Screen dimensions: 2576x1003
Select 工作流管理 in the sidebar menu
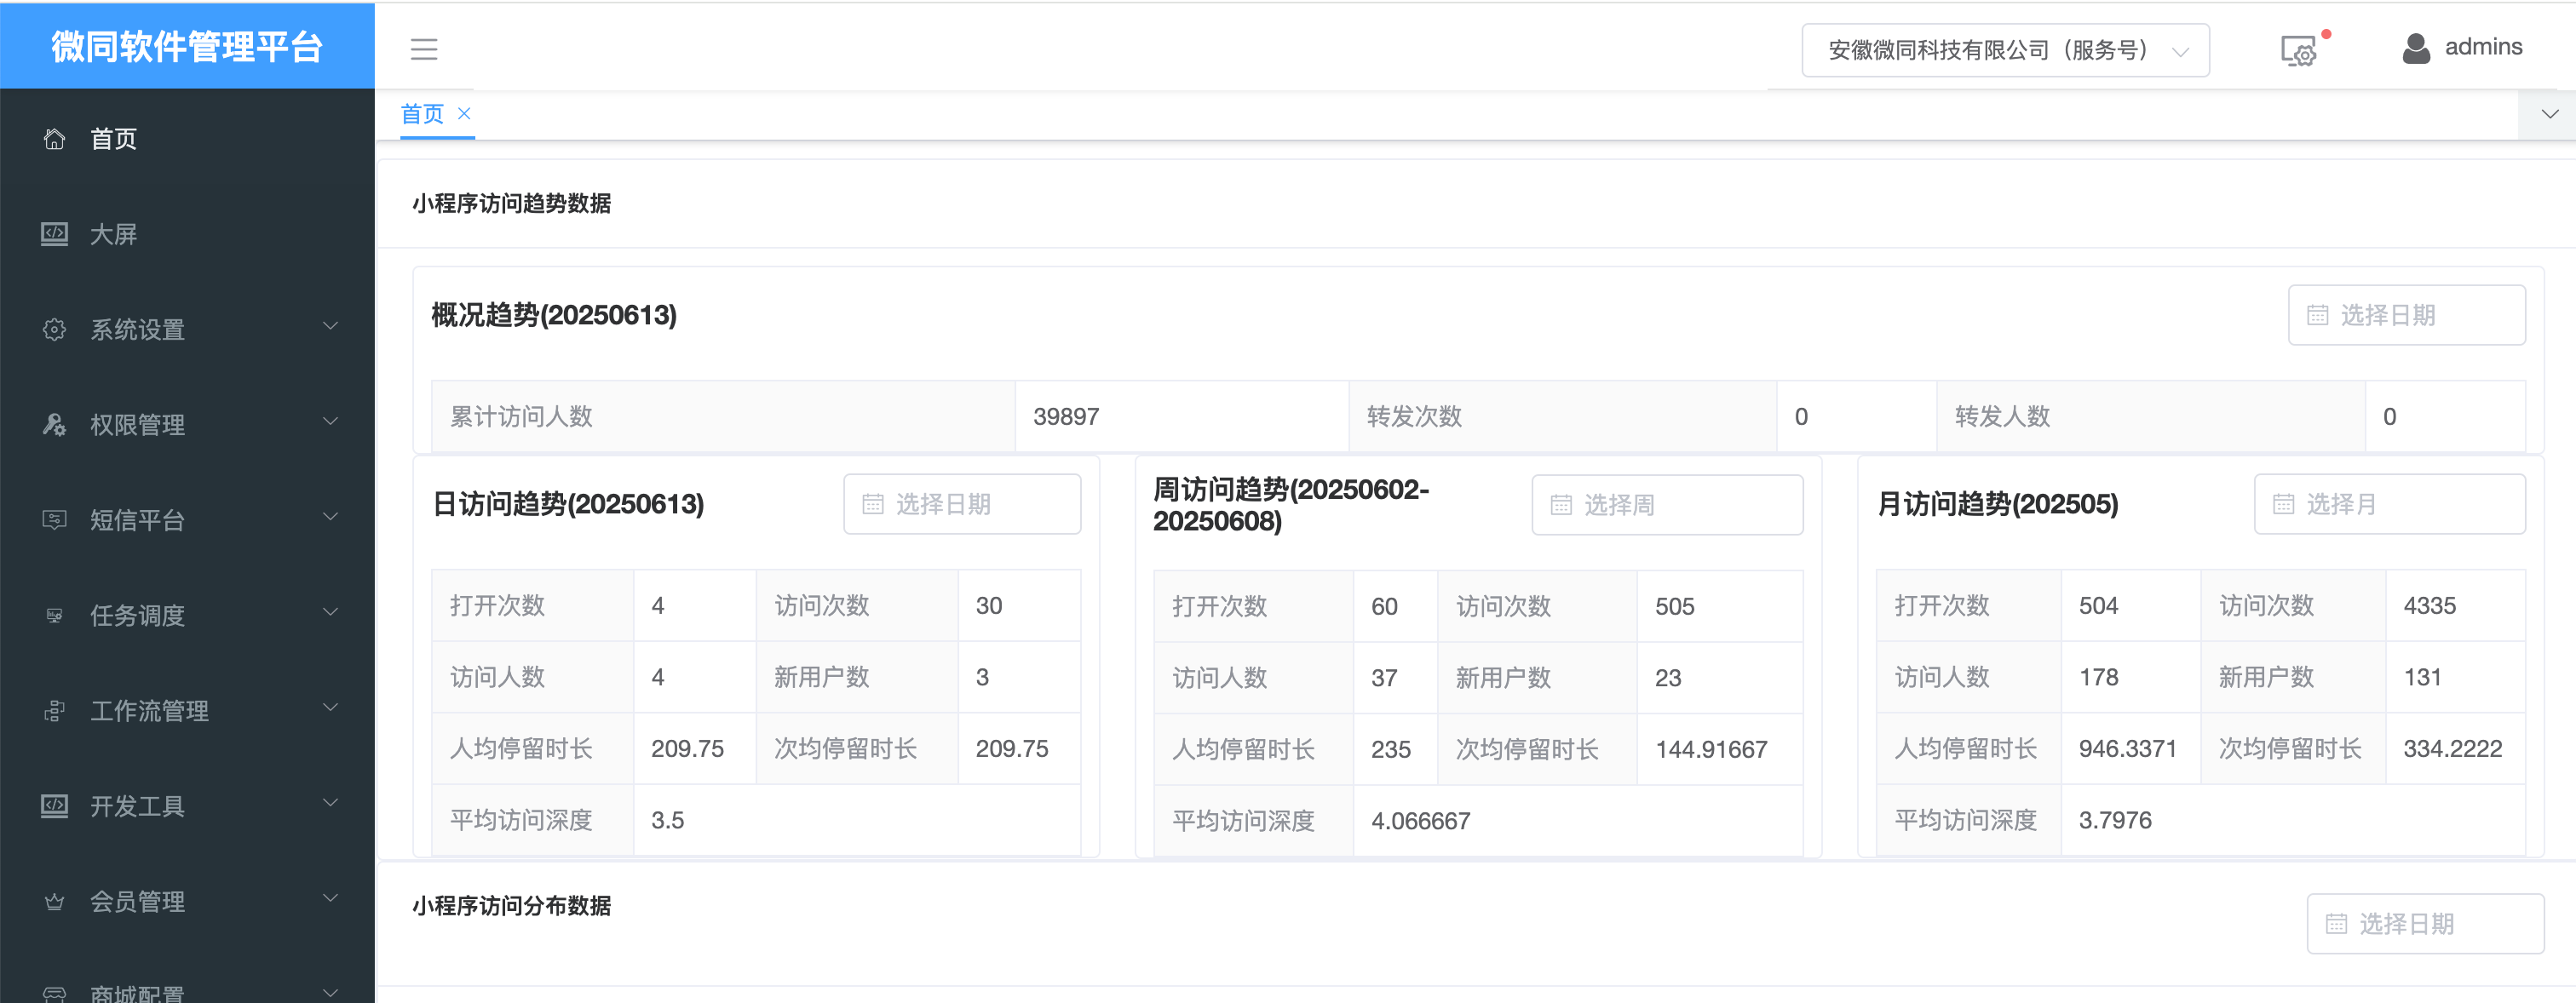click(x=150, y=711)
